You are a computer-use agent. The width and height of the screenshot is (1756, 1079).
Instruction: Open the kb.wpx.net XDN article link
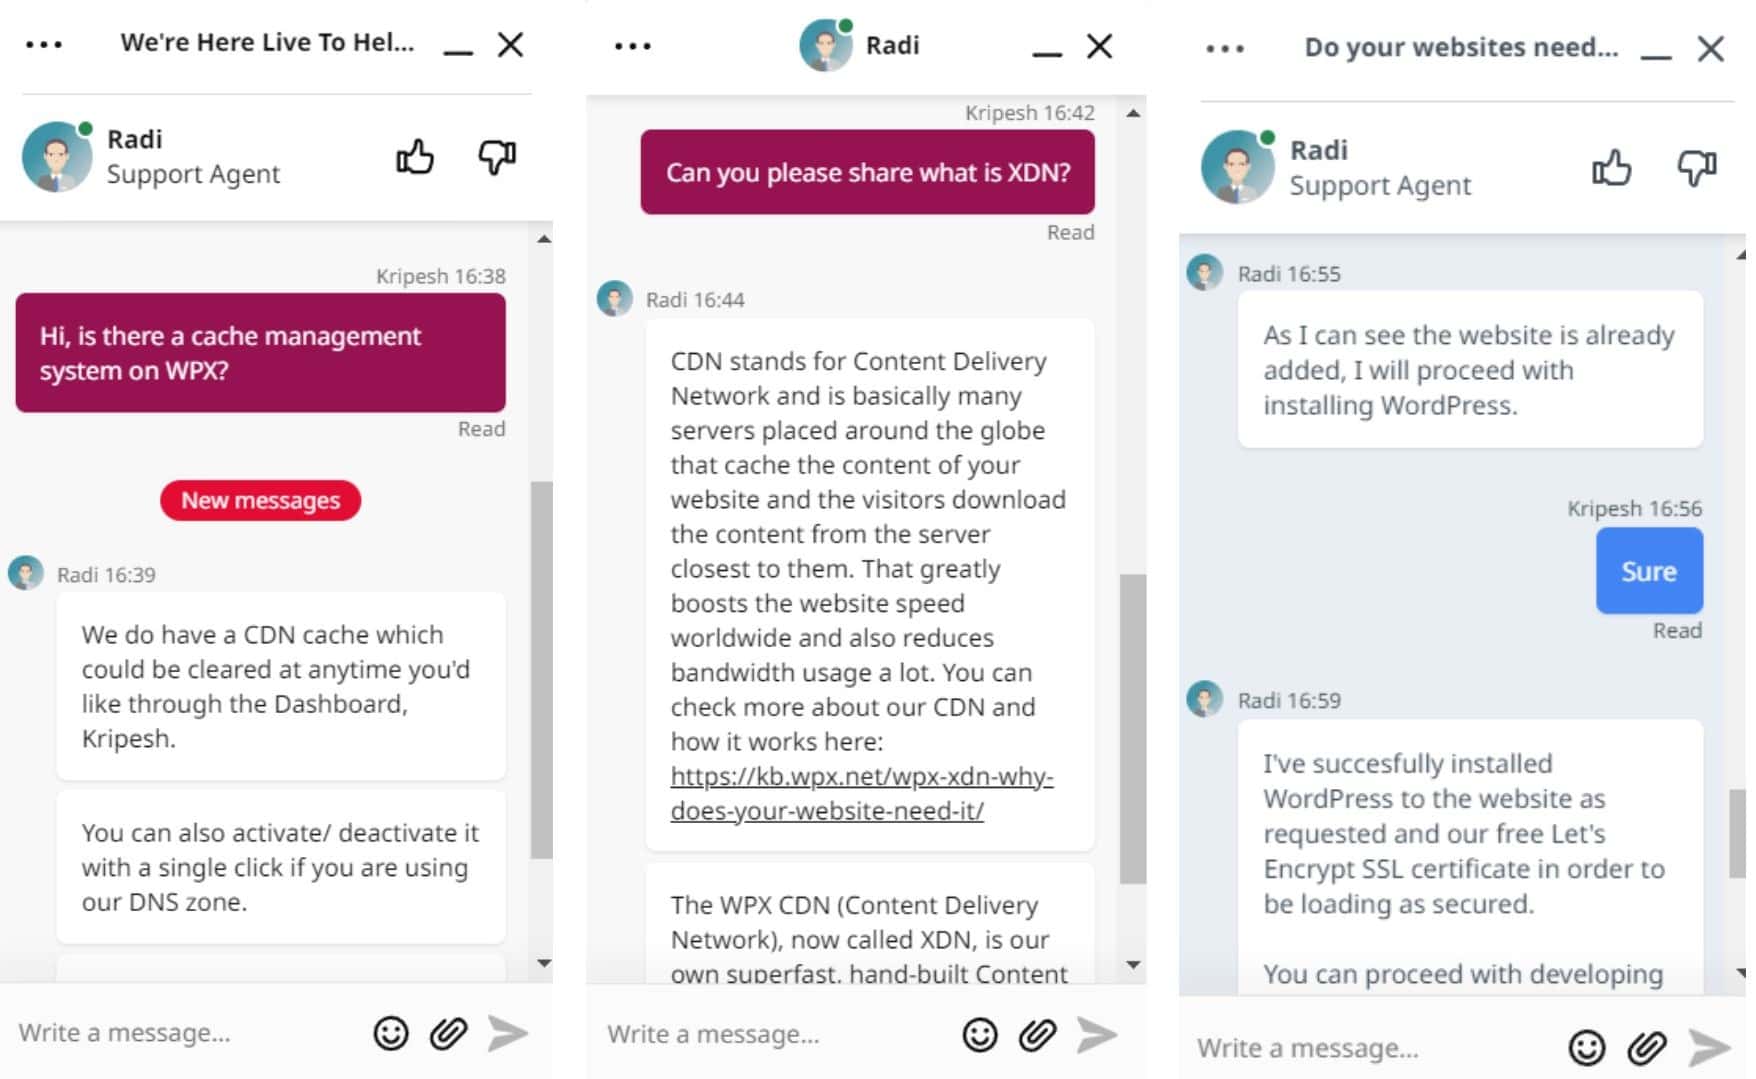coord(861,793)
